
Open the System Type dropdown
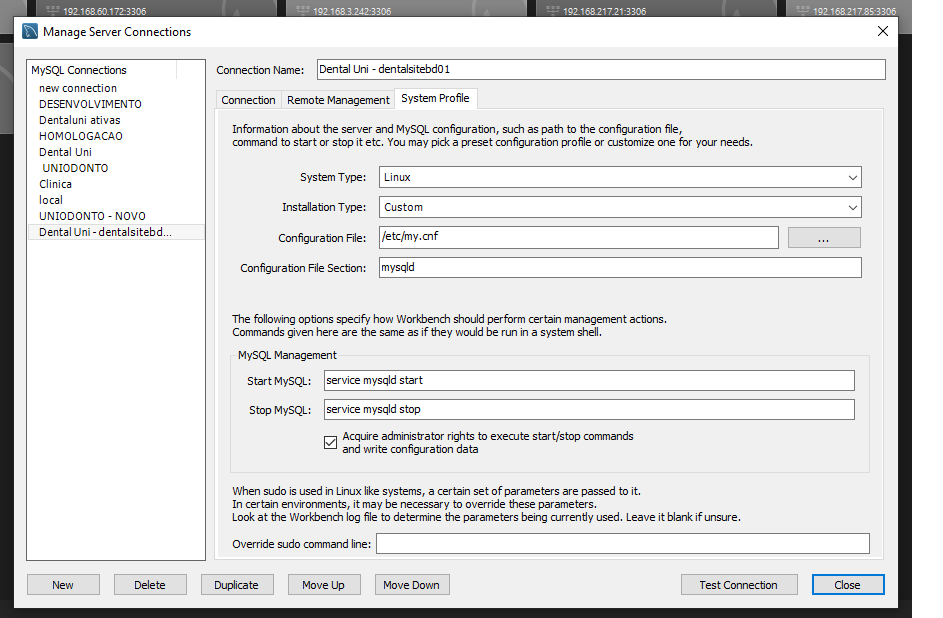(x=620, y=177)
